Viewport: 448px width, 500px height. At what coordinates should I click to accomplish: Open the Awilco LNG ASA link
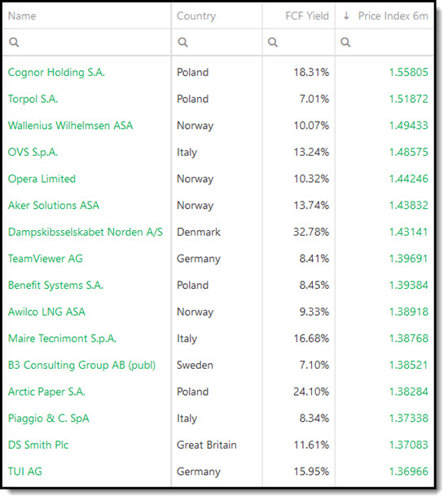click(47, 312)
